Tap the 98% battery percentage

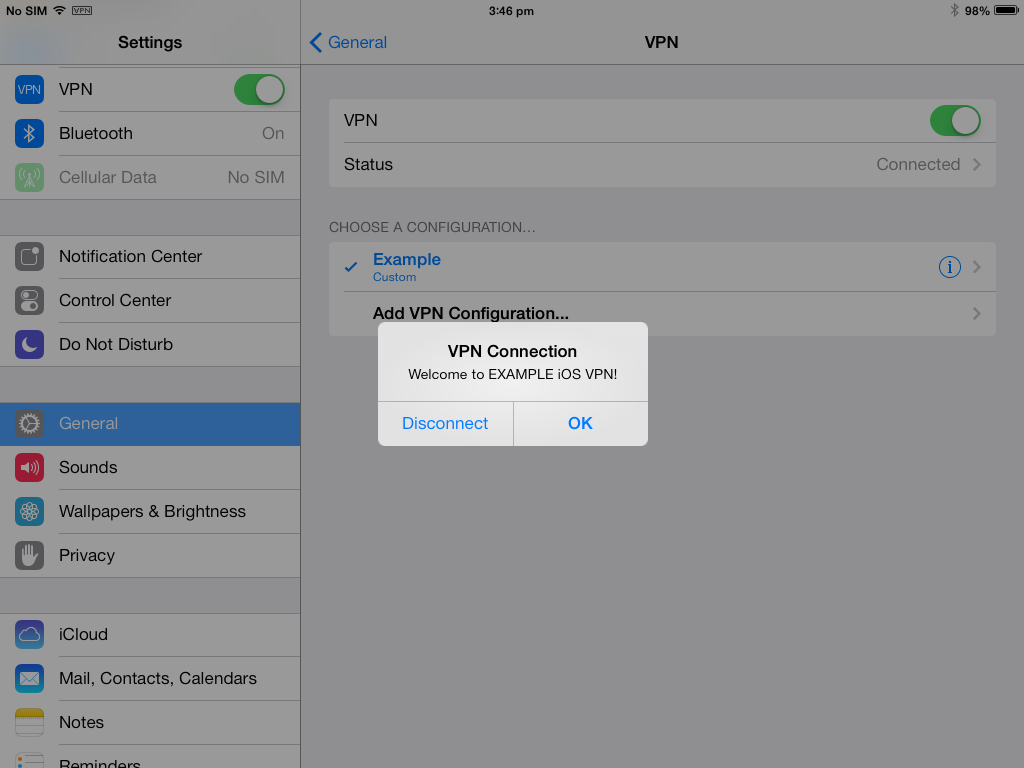pyautogui.click(x=977, y=11)
